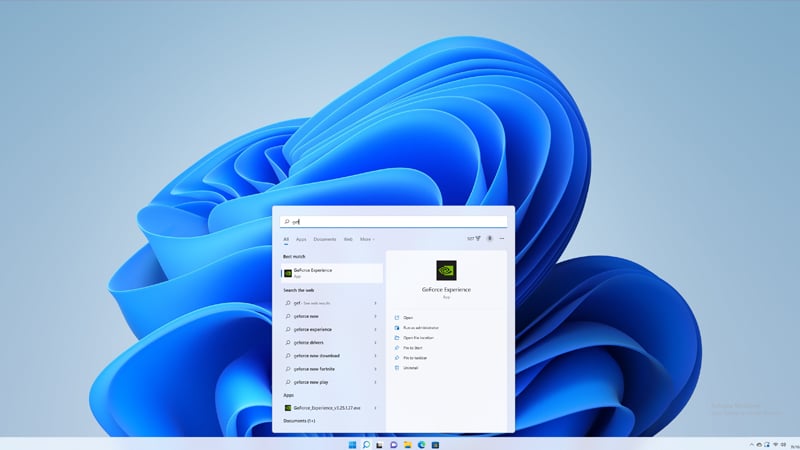Open the Chat icon on the taskbar
Viewport: 800px width, 450px height.
tap(393, 443)
